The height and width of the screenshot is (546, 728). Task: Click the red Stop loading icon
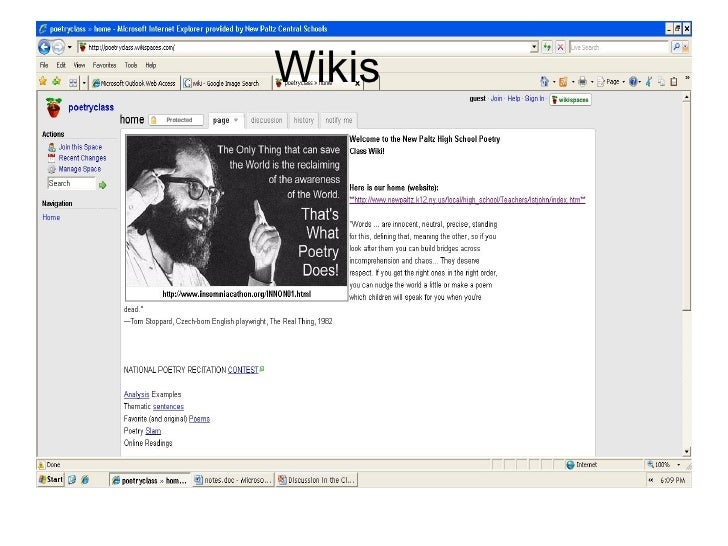pyautogui.click(x=560, y=47)
